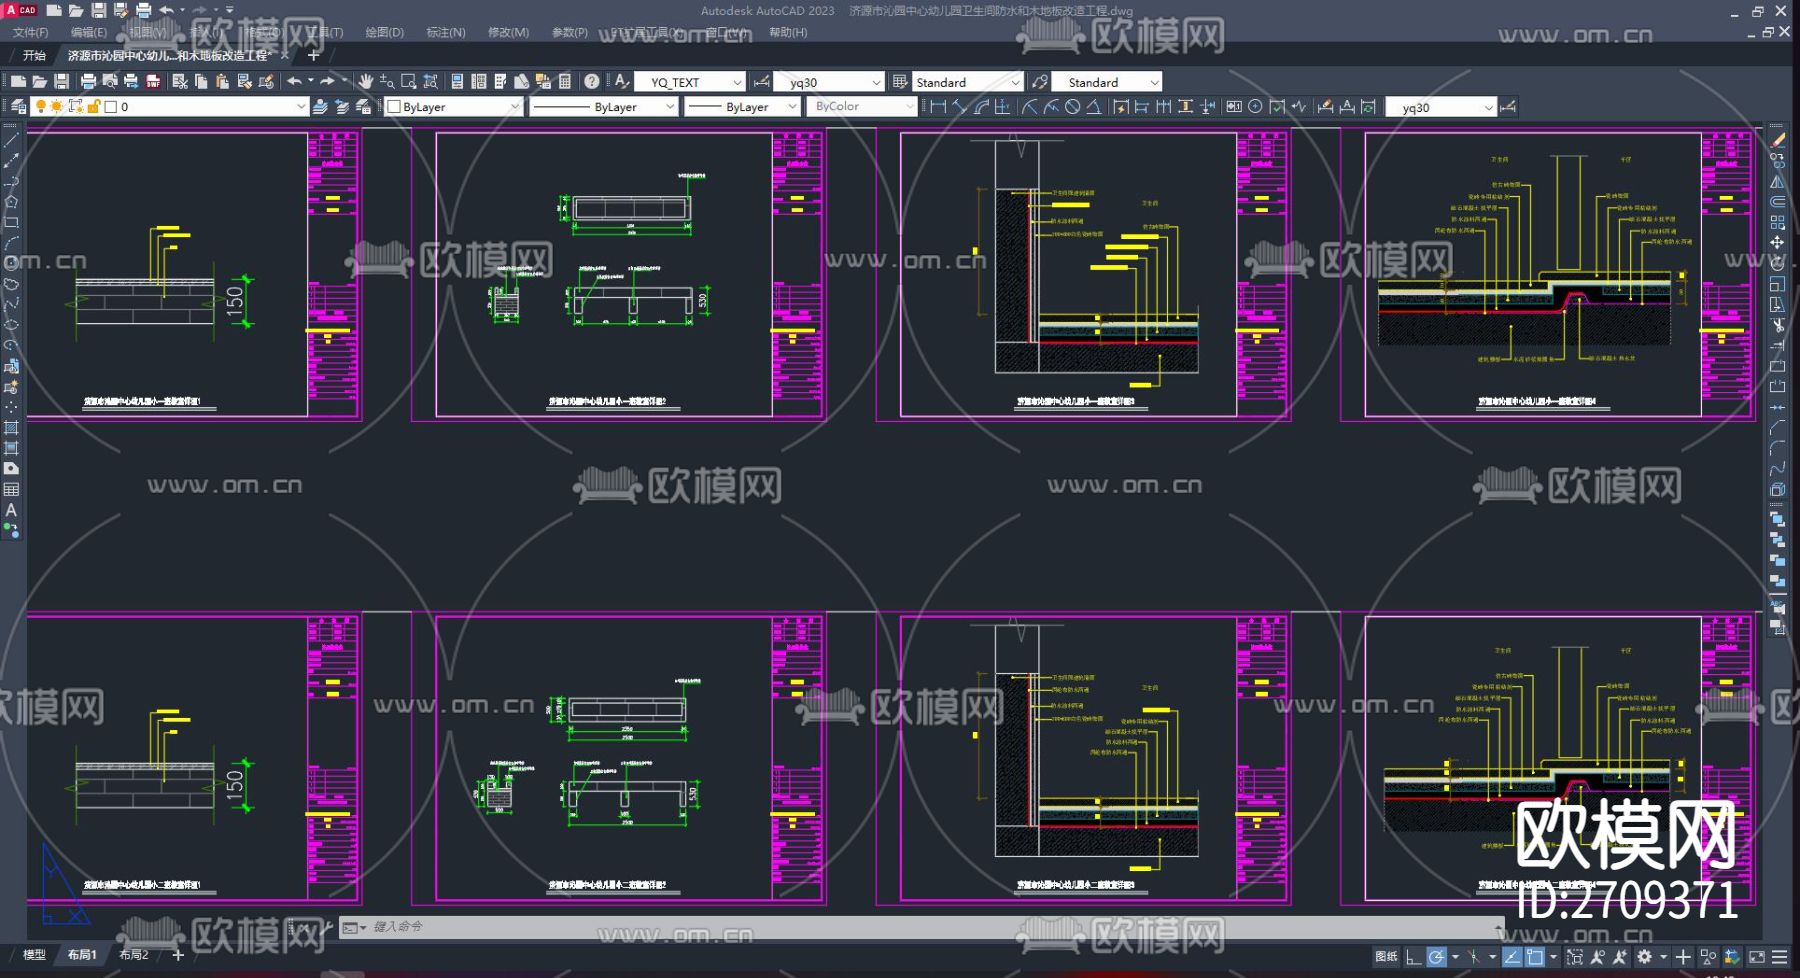Toggle the 图纸 paper space button
This screenshot has height=978, width=1800.
(1386, 957)
